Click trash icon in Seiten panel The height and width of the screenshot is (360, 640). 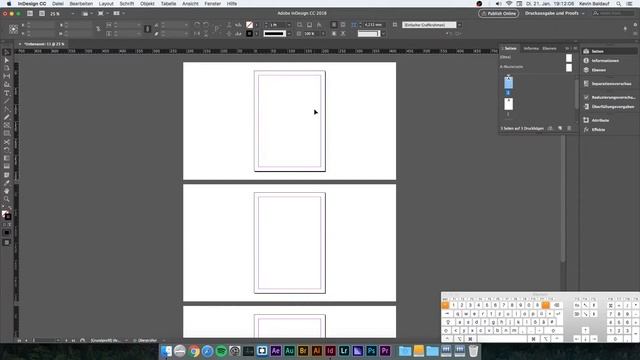click(x=569, y=129)
